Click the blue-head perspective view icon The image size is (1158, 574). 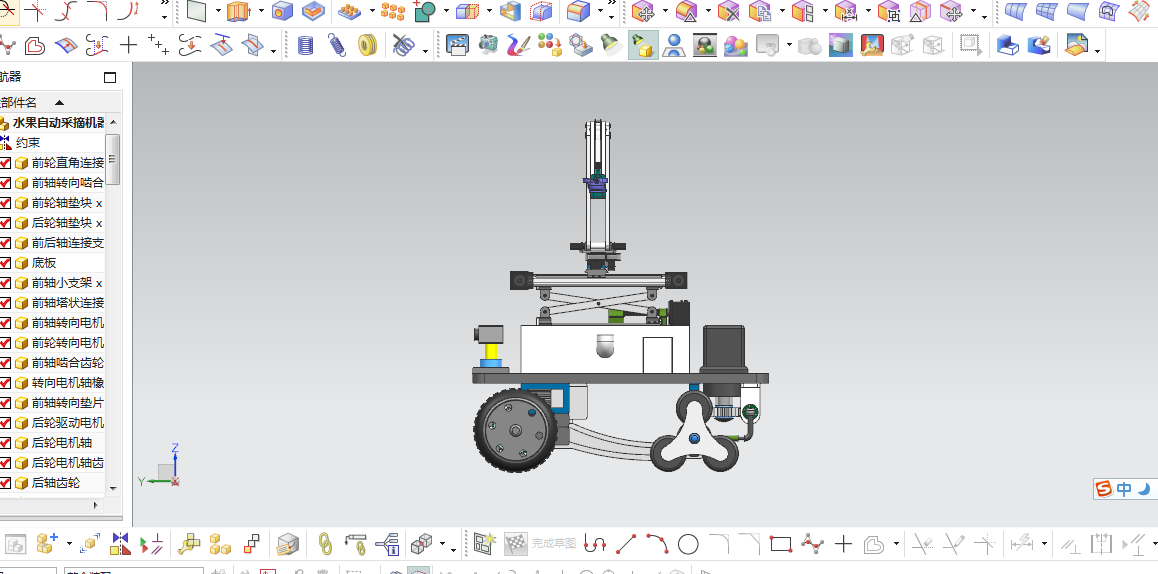pos(674,46)
